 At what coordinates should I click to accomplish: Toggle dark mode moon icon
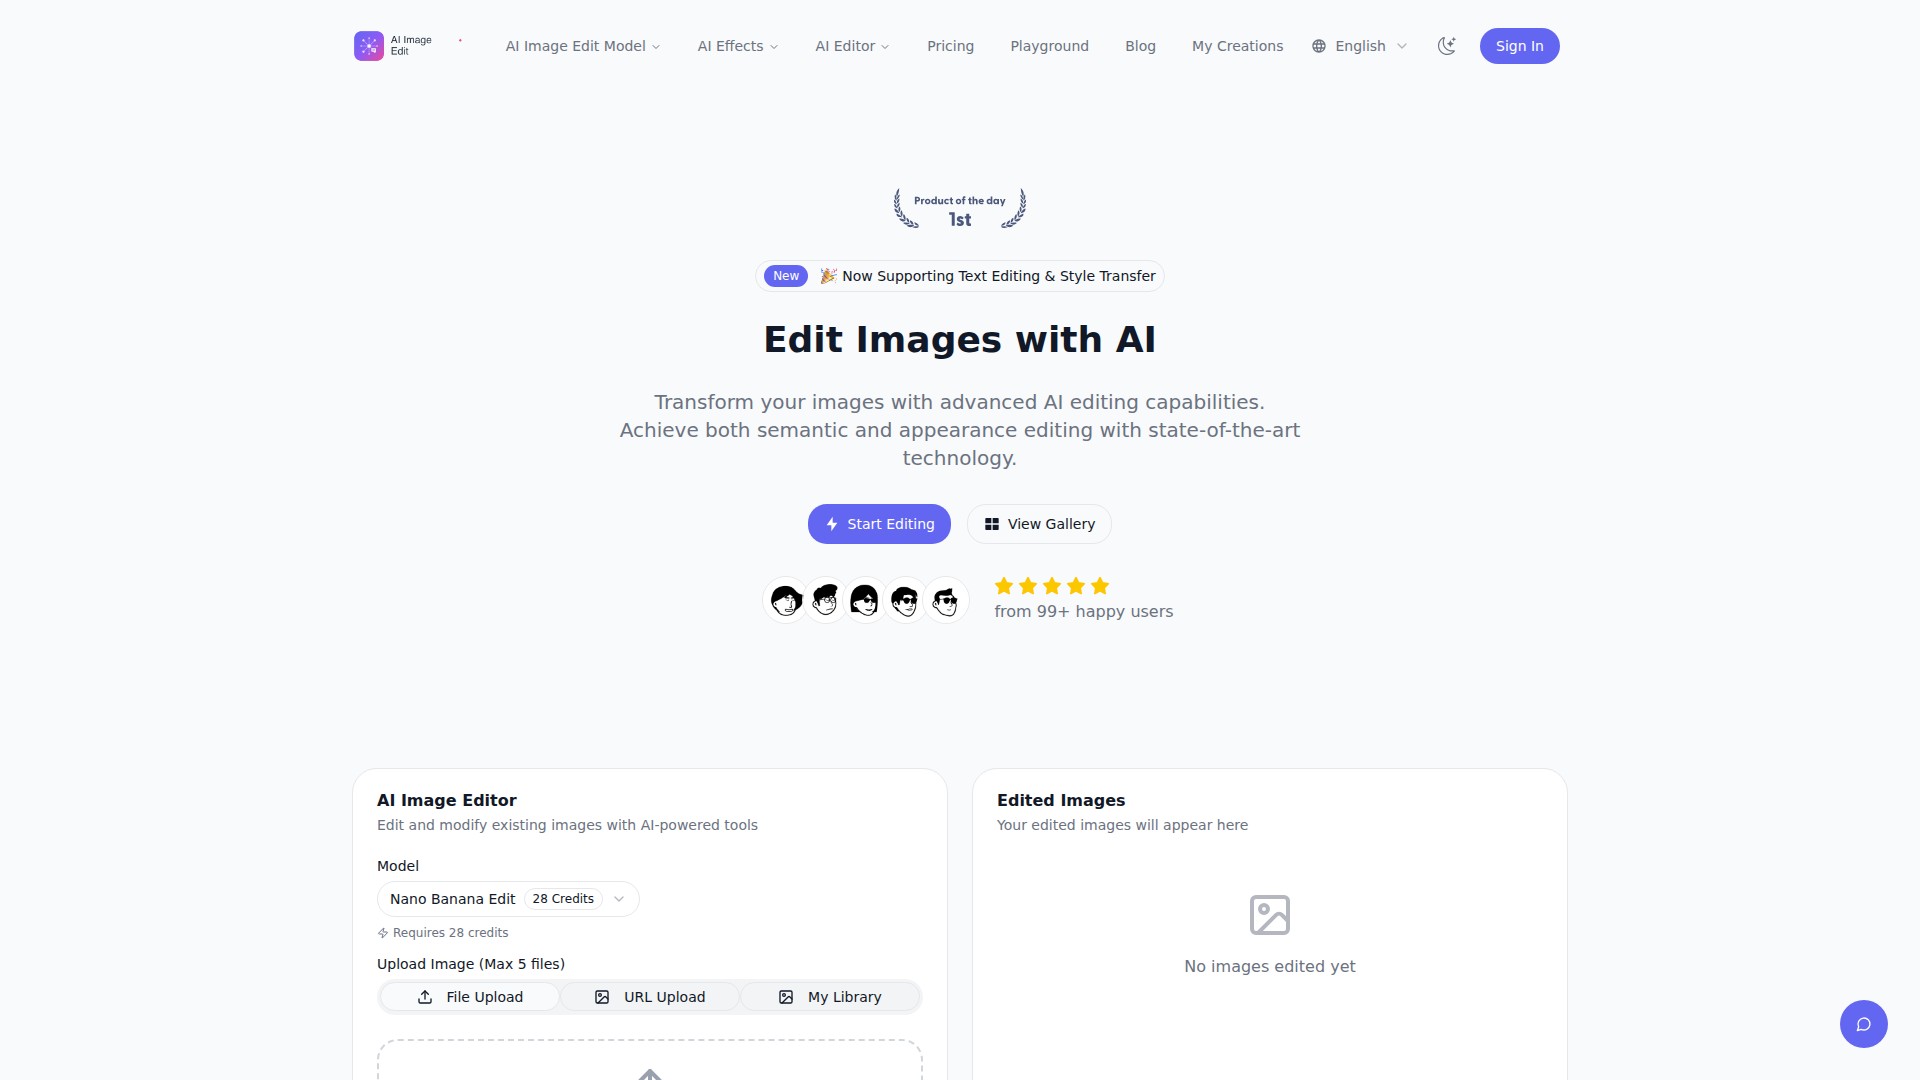coord(1446,46)
